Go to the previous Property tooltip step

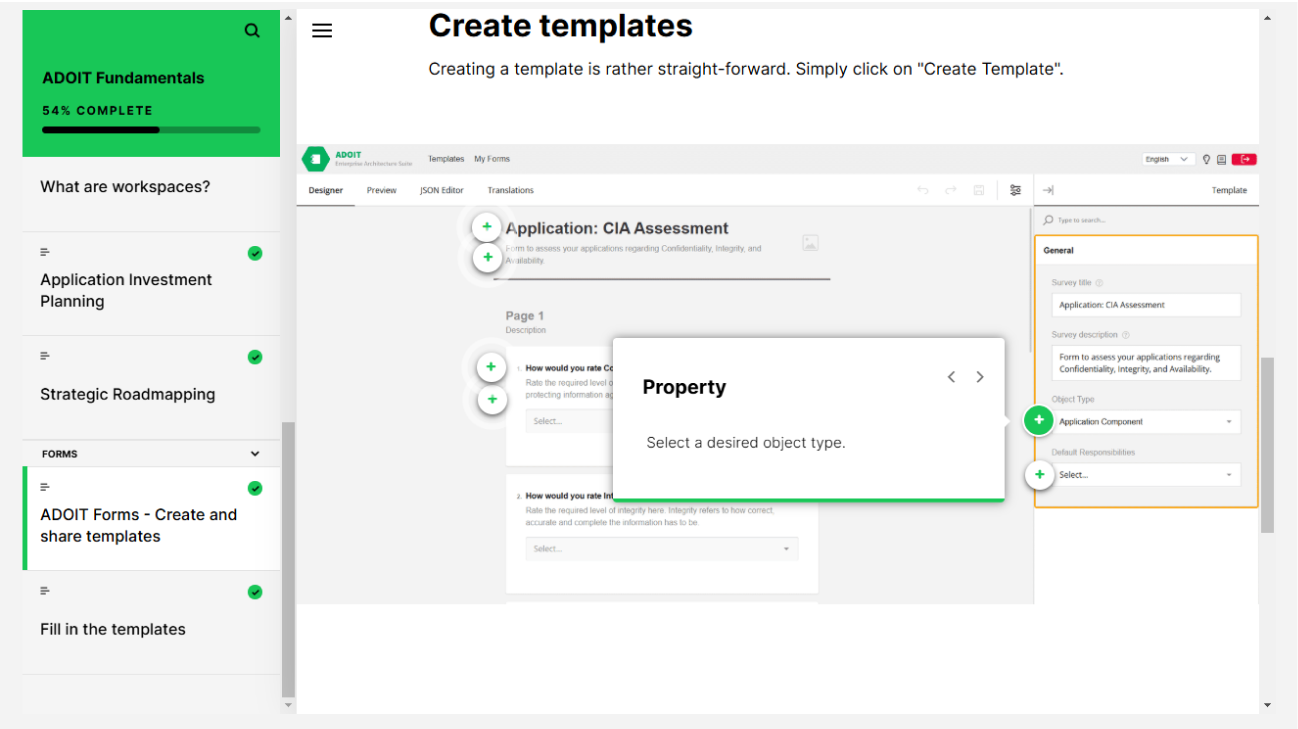(951, 377)
